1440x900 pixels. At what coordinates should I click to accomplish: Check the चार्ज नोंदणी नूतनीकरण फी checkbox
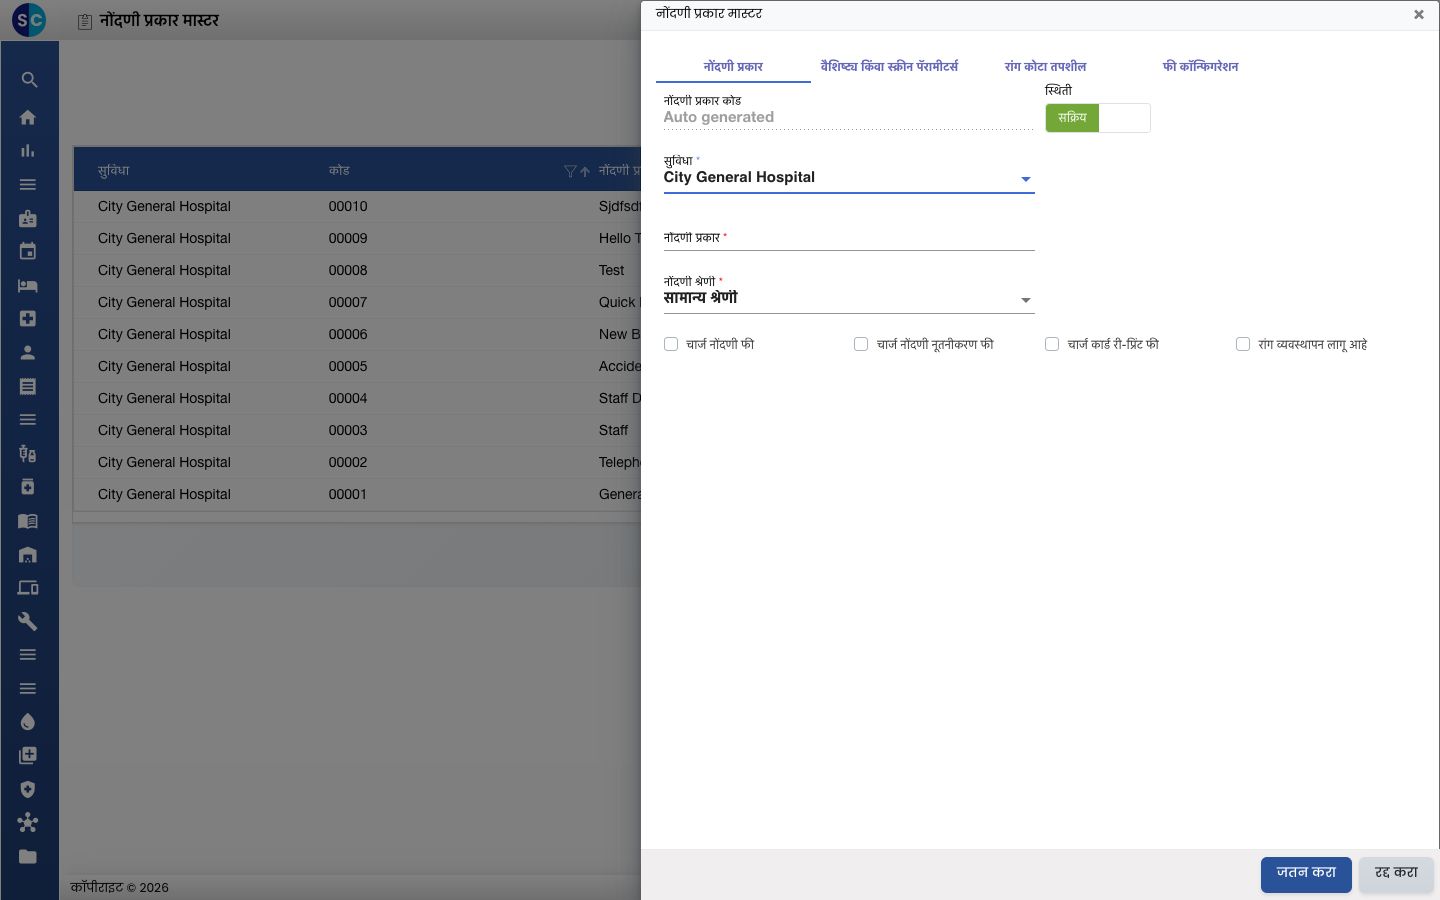[x=861, y=344]
